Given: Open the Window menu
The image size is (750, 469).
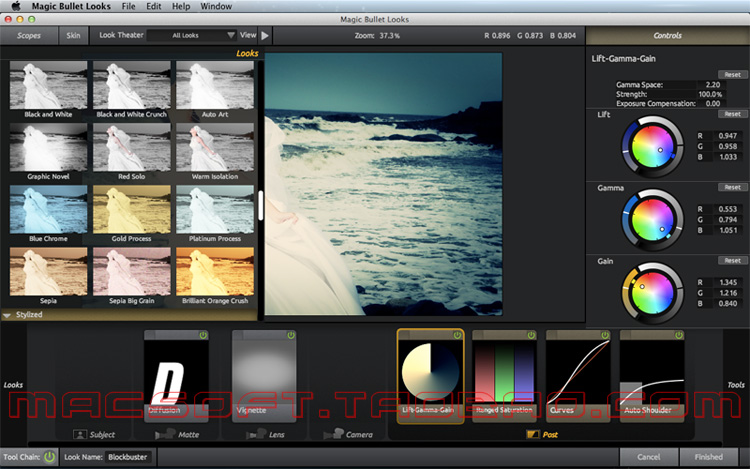Looking at the screenshot, I should 216,6.
